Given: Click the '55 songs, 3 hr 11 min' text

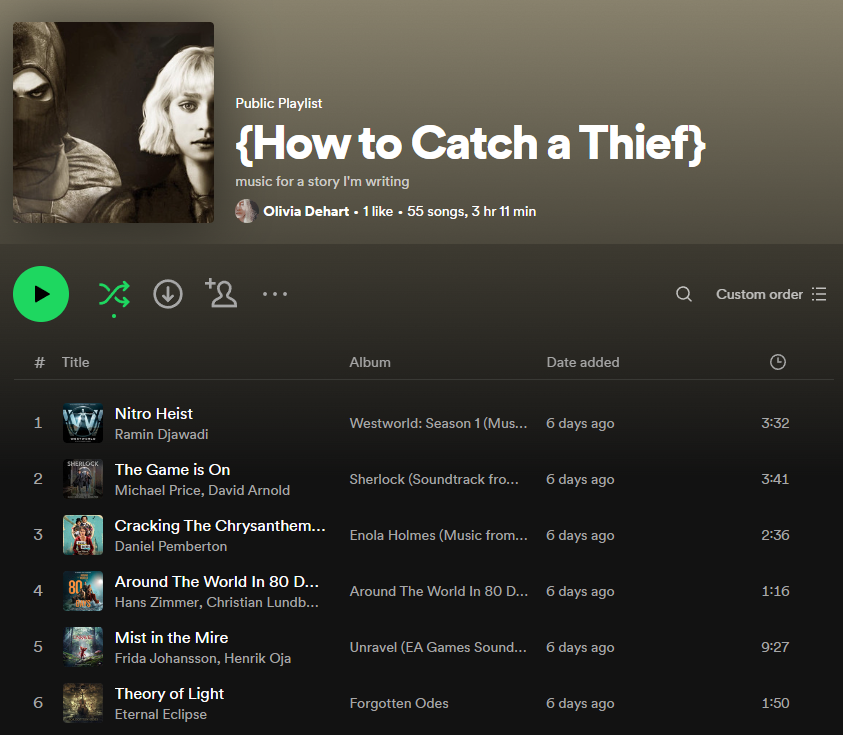Looking at the screenshot, I should (x=471, y=211).
